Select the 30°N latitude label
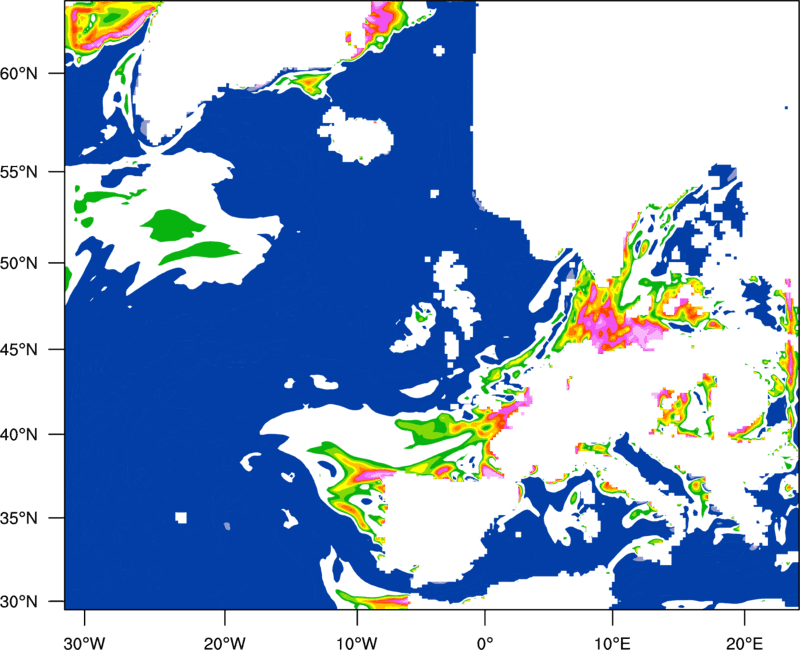 tap(19, 602)
